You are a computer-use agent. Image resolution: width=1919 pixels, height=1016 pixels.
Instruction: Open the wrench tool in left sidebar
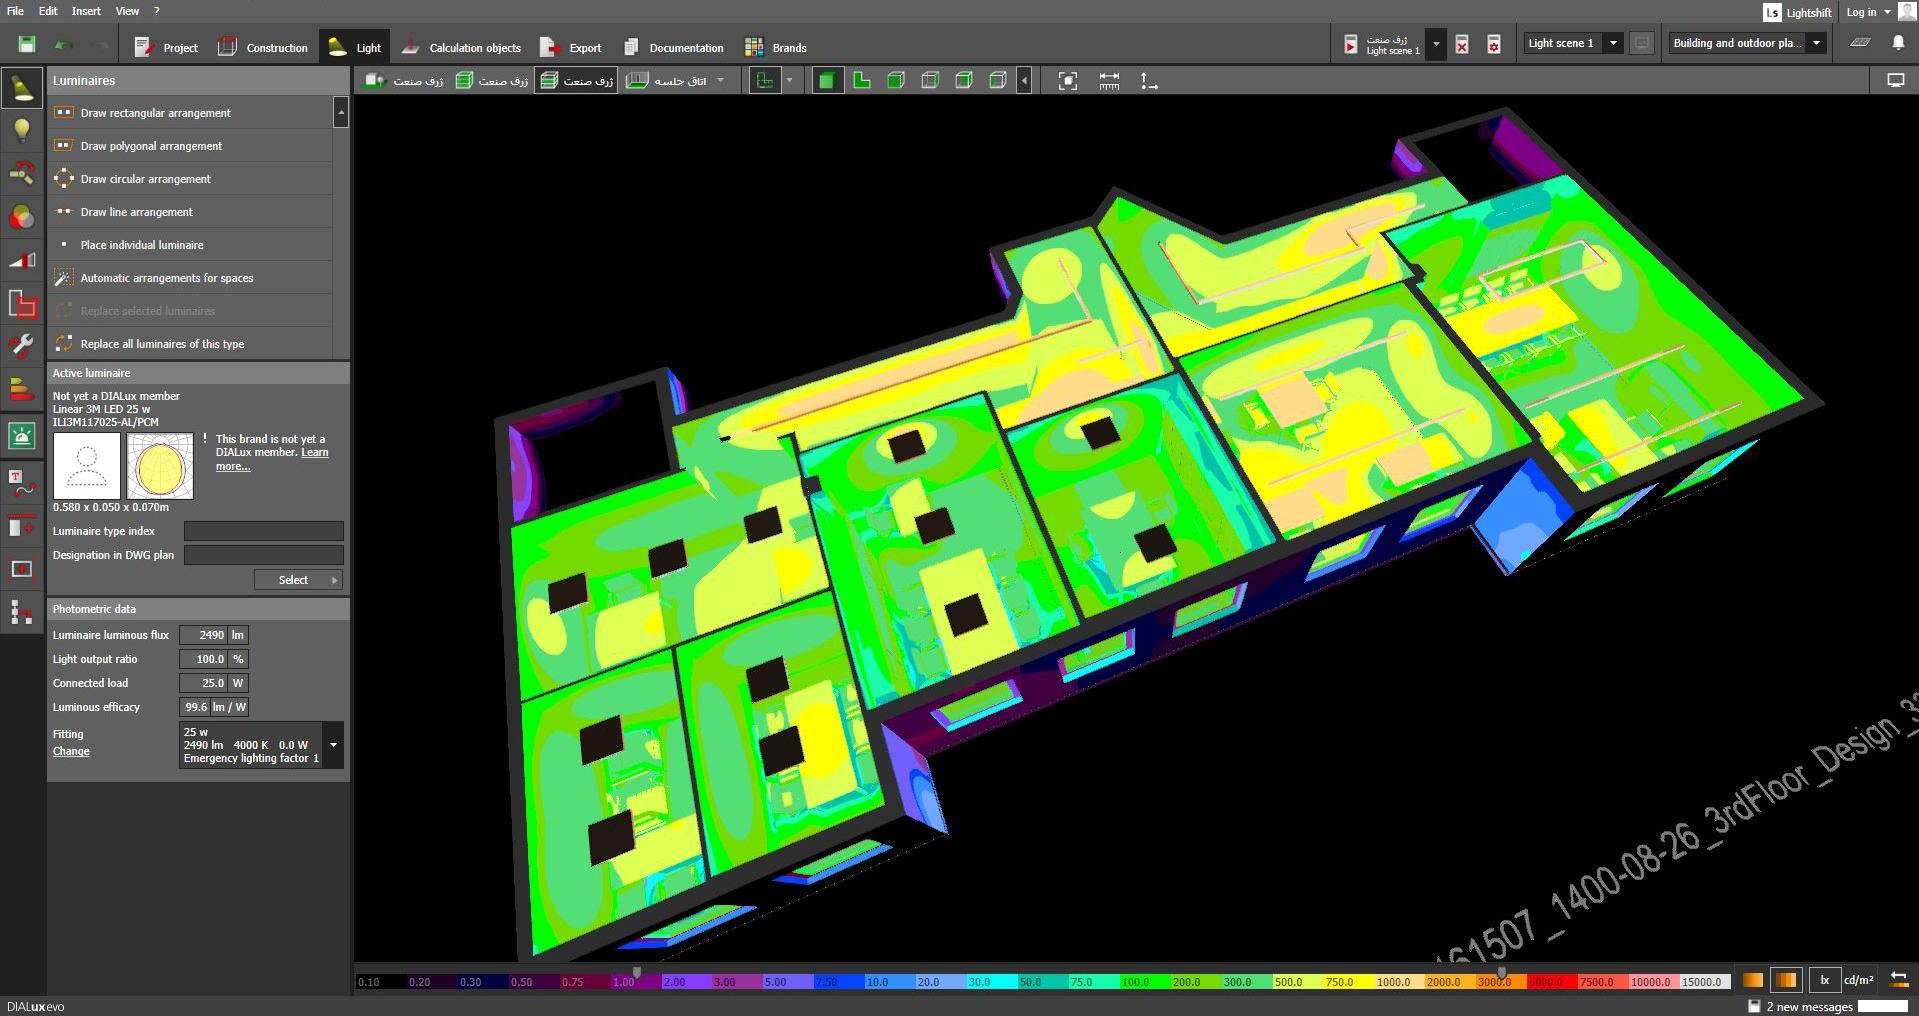point(22,346)
